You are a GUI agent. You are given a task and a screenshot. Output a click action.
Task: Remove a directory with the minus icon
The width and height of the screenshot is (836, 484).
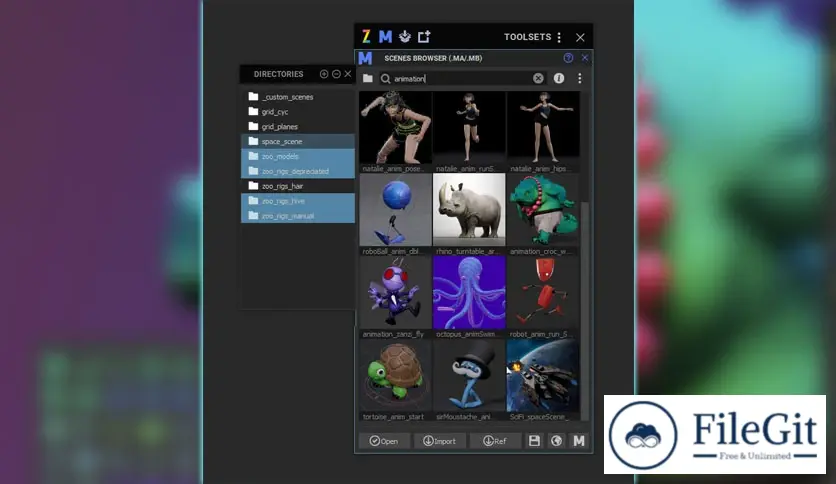(336, 74)
